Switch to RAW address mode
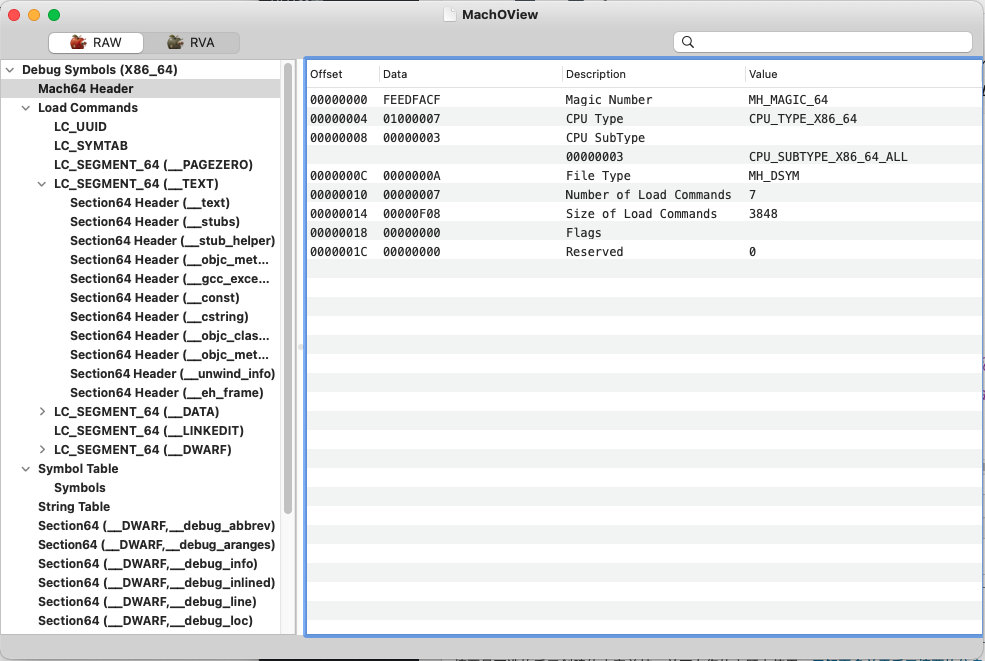This screenshot has height=661, width=985. tap(96, 43)
